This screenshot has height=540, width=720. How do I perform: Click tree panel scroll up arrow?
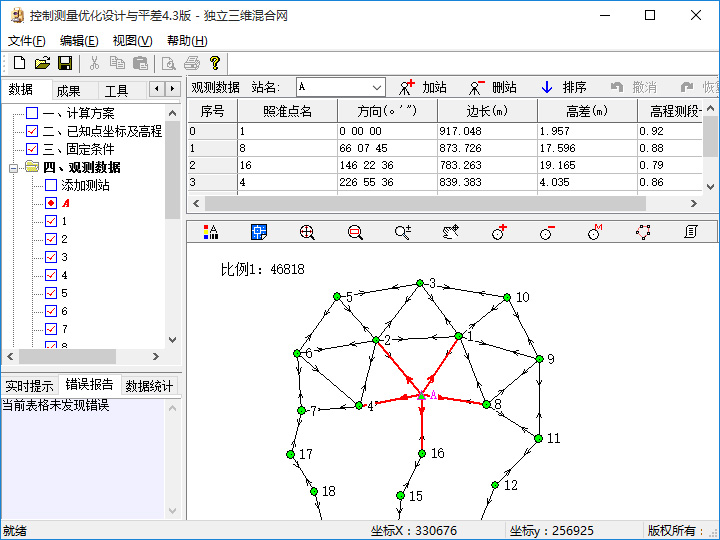coord(173,113)
